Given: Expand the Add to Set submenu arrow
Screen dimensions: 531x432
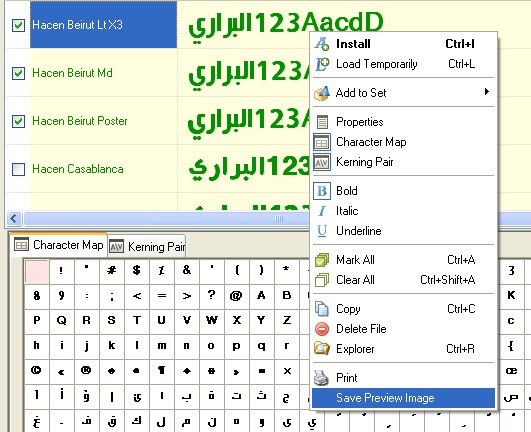Looking at the screenshot, I should [487, 92].
